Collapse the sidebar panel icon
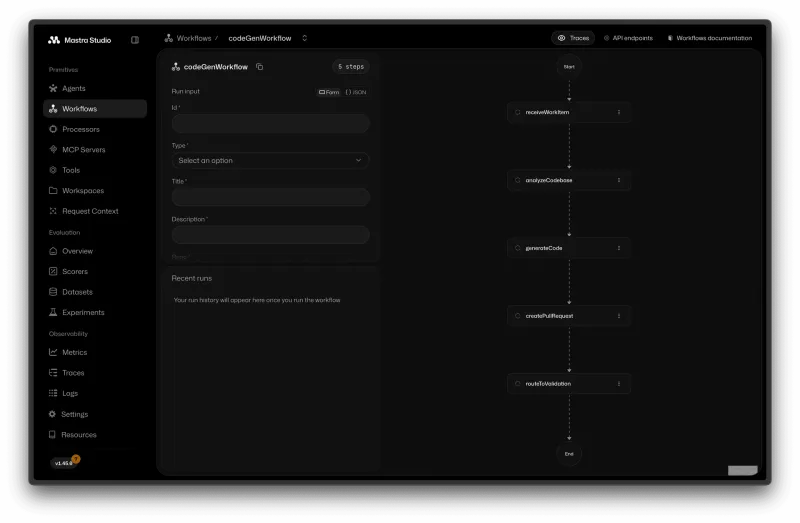The image size is (800, 523). tap(135, 40)
